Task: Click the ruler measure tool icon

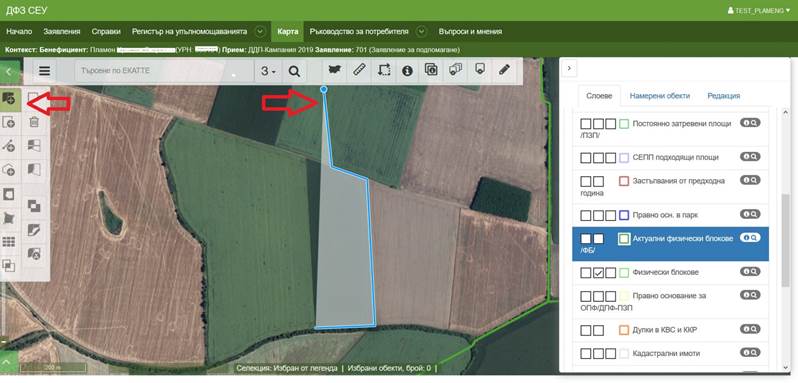Action: click(x=359, y=71)
